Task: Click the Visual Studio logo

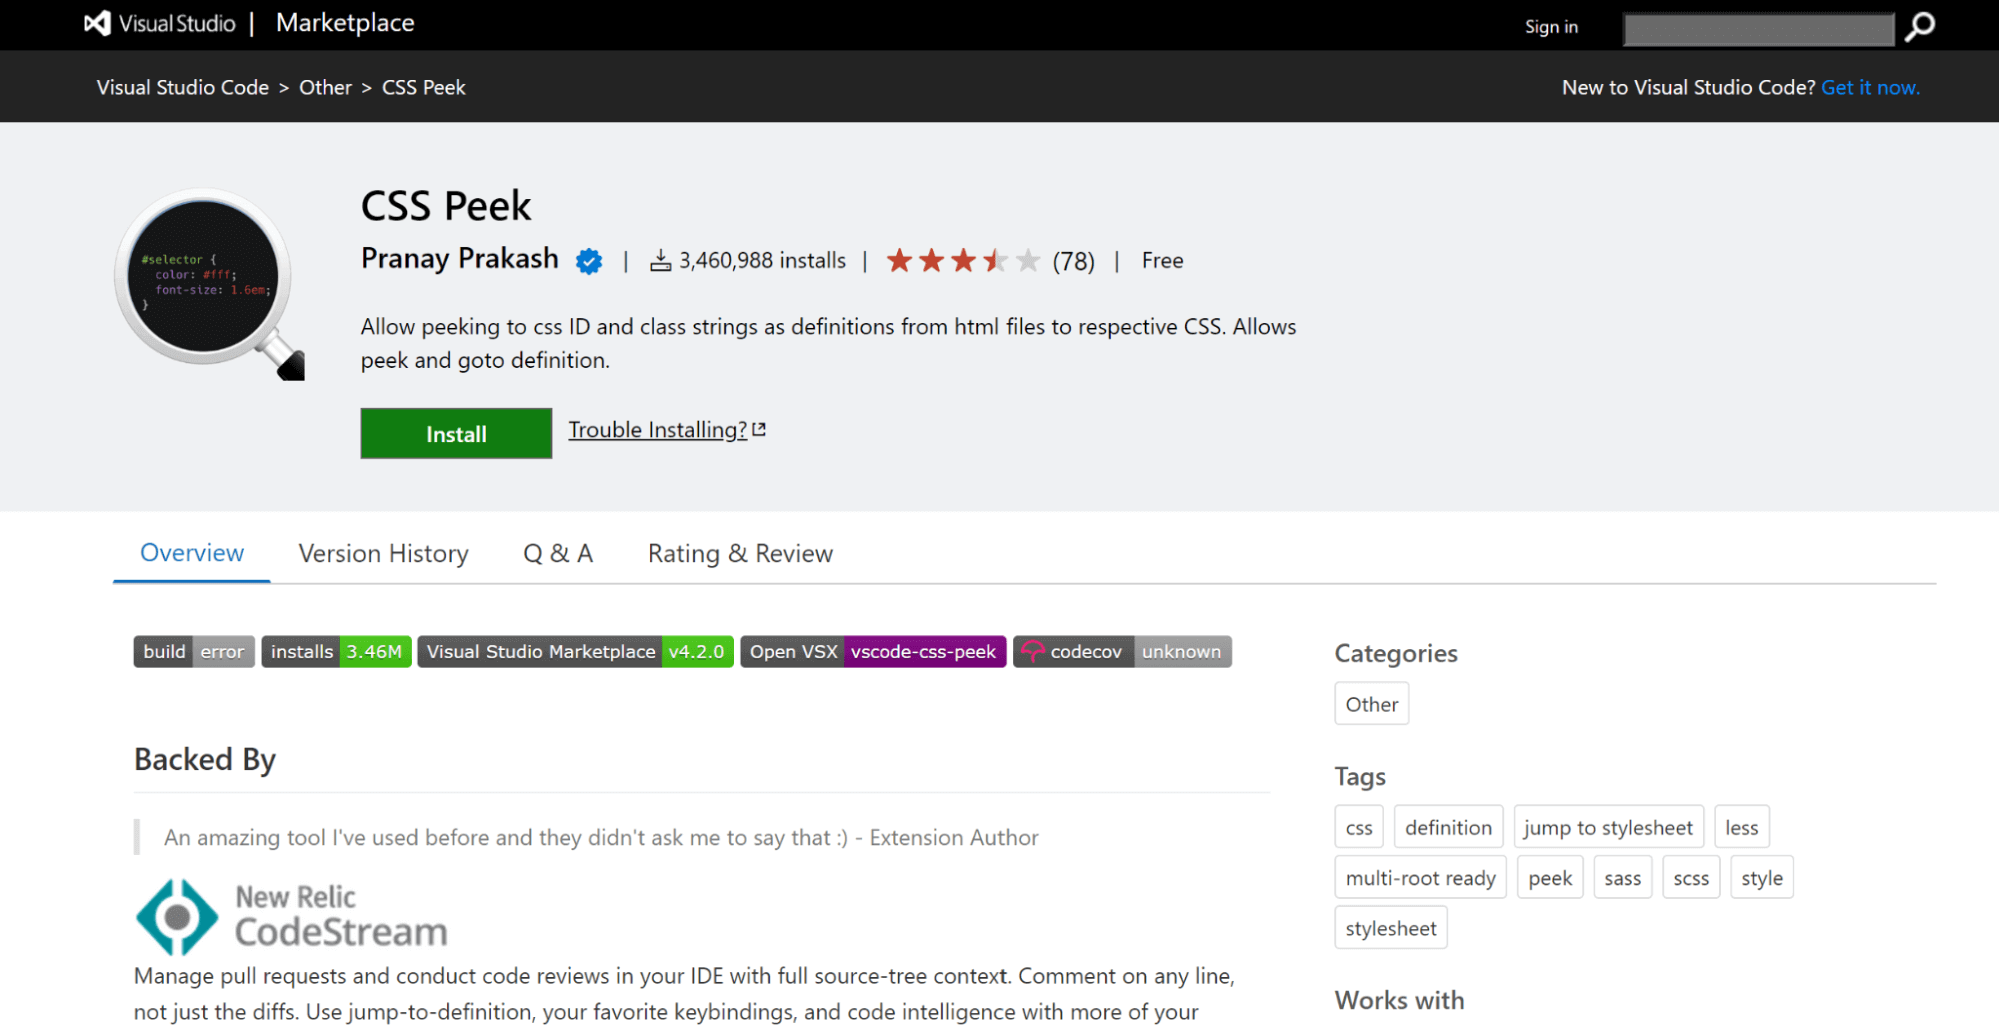Action: tap(97, 23)
